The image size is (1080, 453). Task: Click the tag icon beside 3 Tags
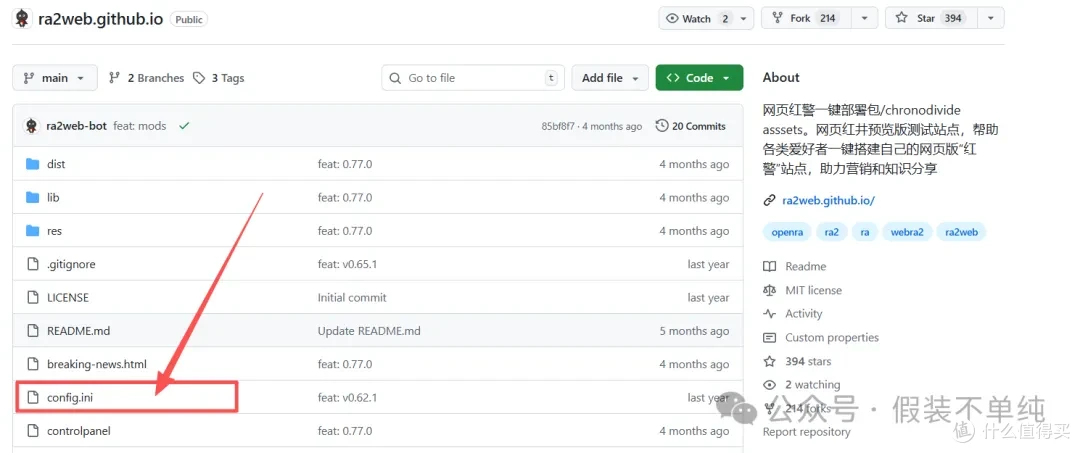click(x=199, y=78)
